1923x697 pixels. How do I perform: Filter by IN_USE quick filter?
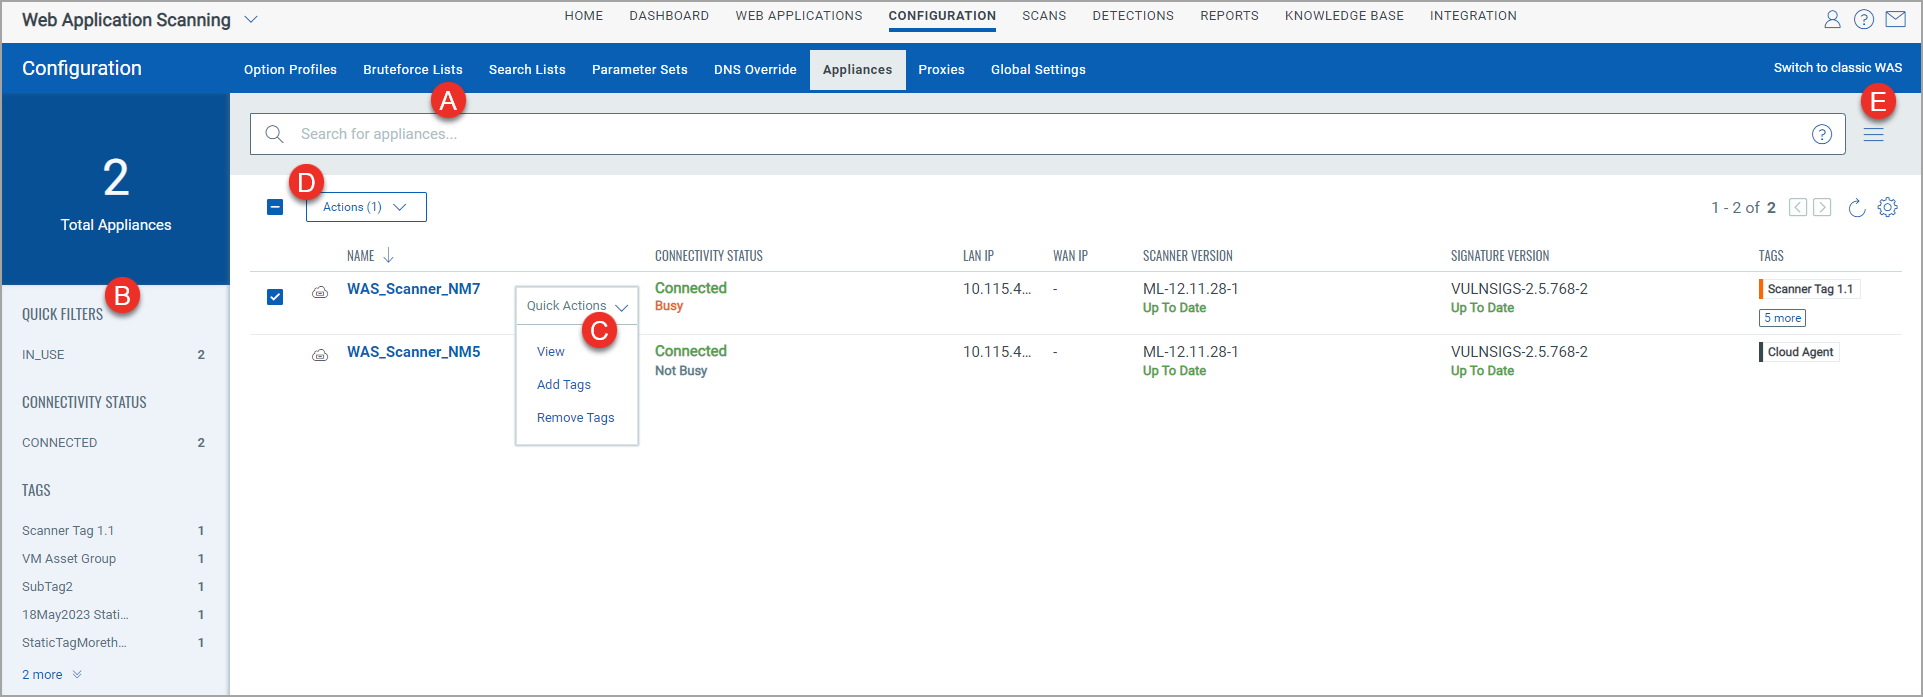click(x=115, y=355)
